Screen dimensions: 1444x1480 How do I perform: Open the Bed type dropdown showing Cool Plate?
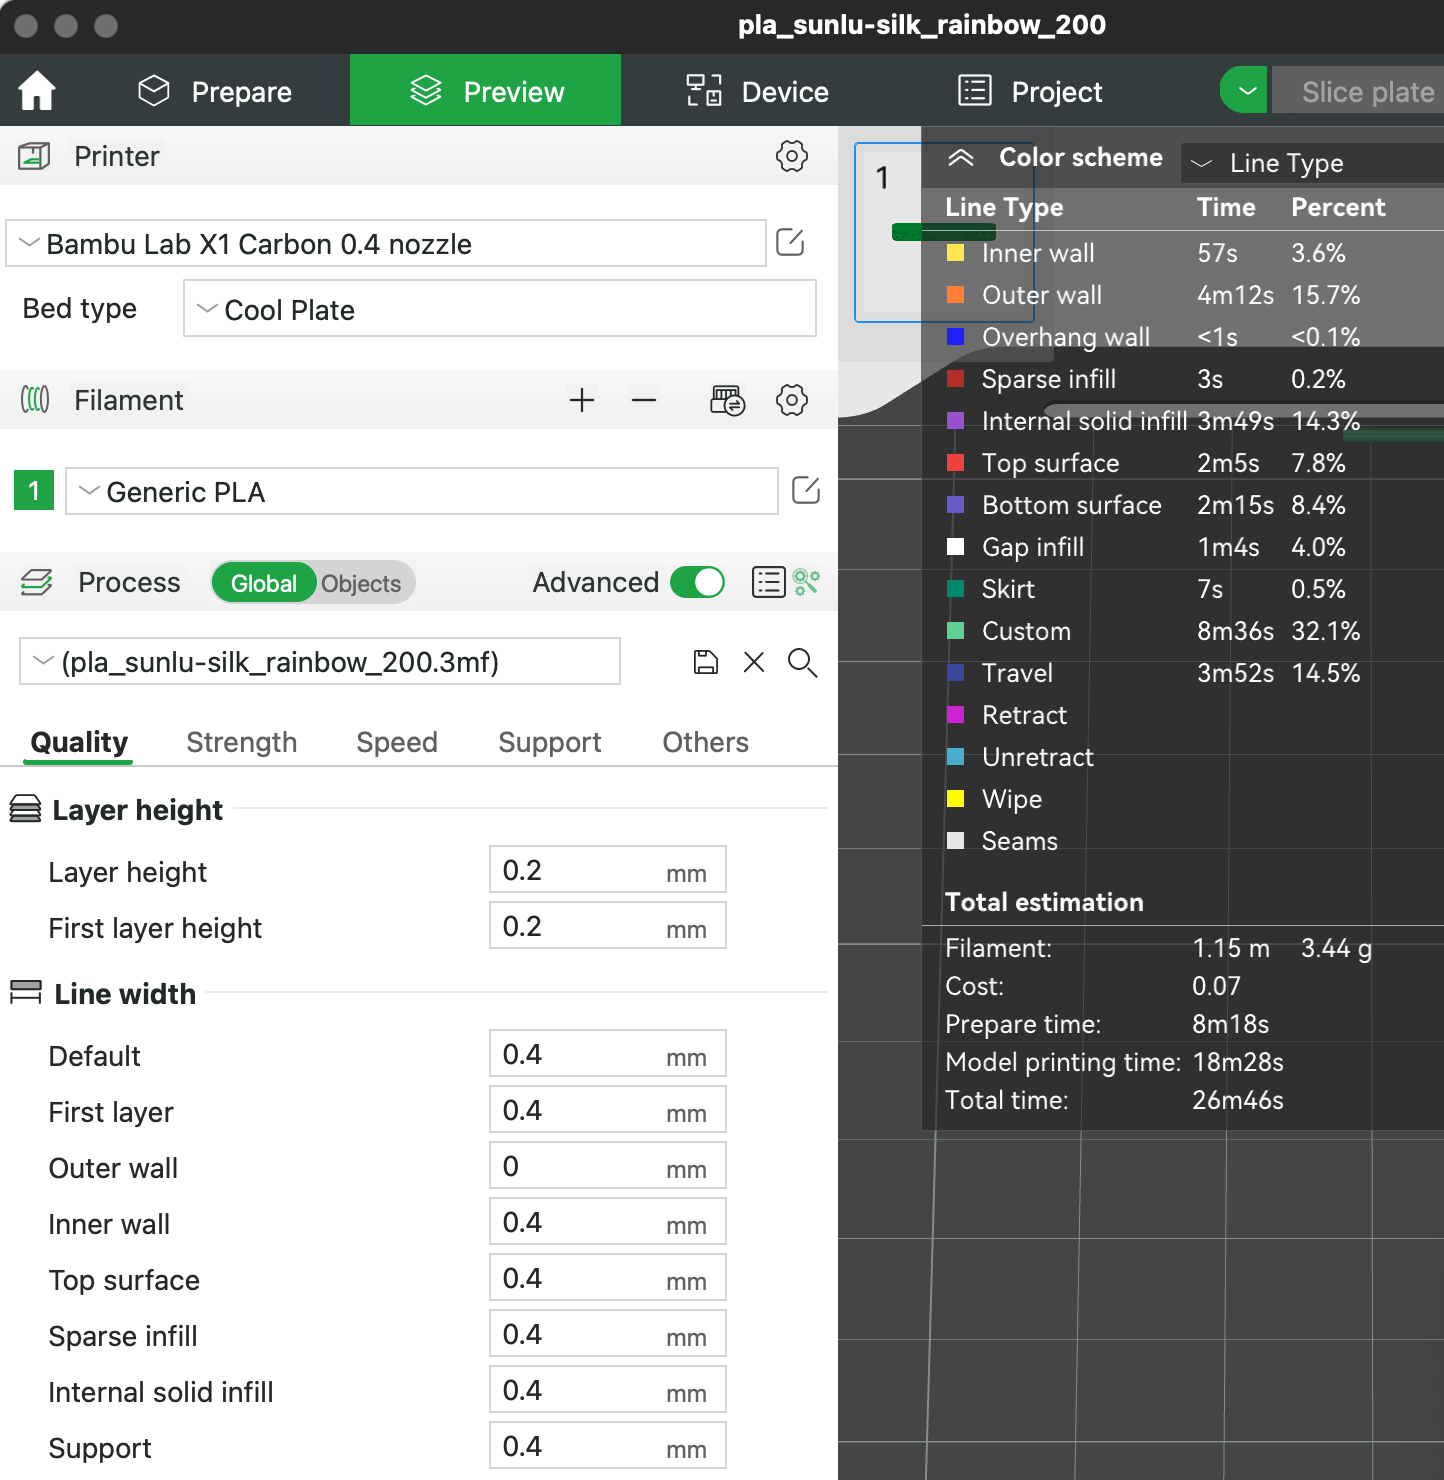499,309
